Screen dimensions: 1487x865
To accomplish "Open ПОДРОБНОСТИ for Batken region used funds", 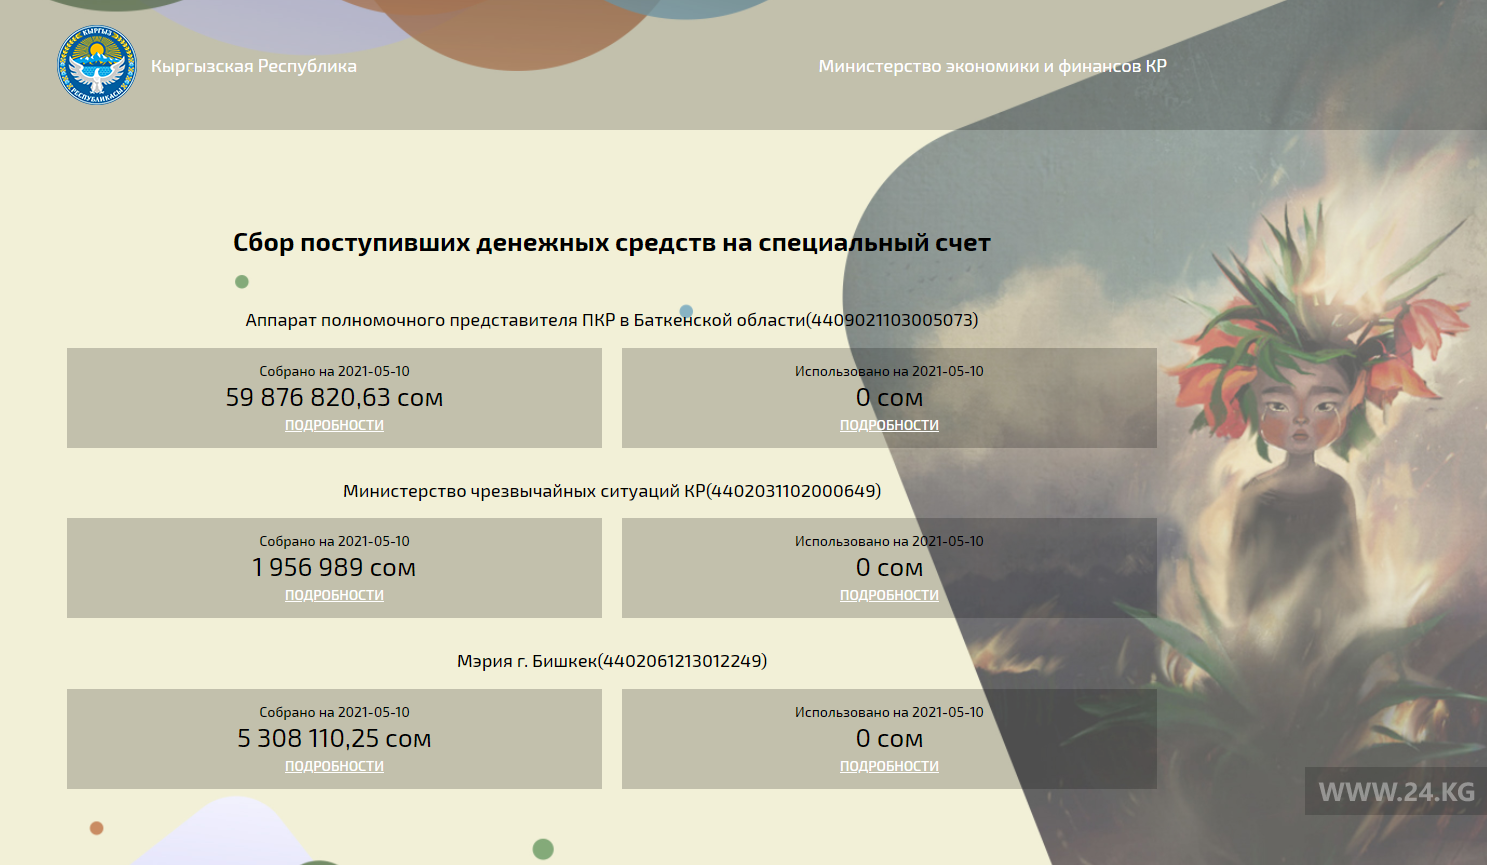I will coord(889,425).
